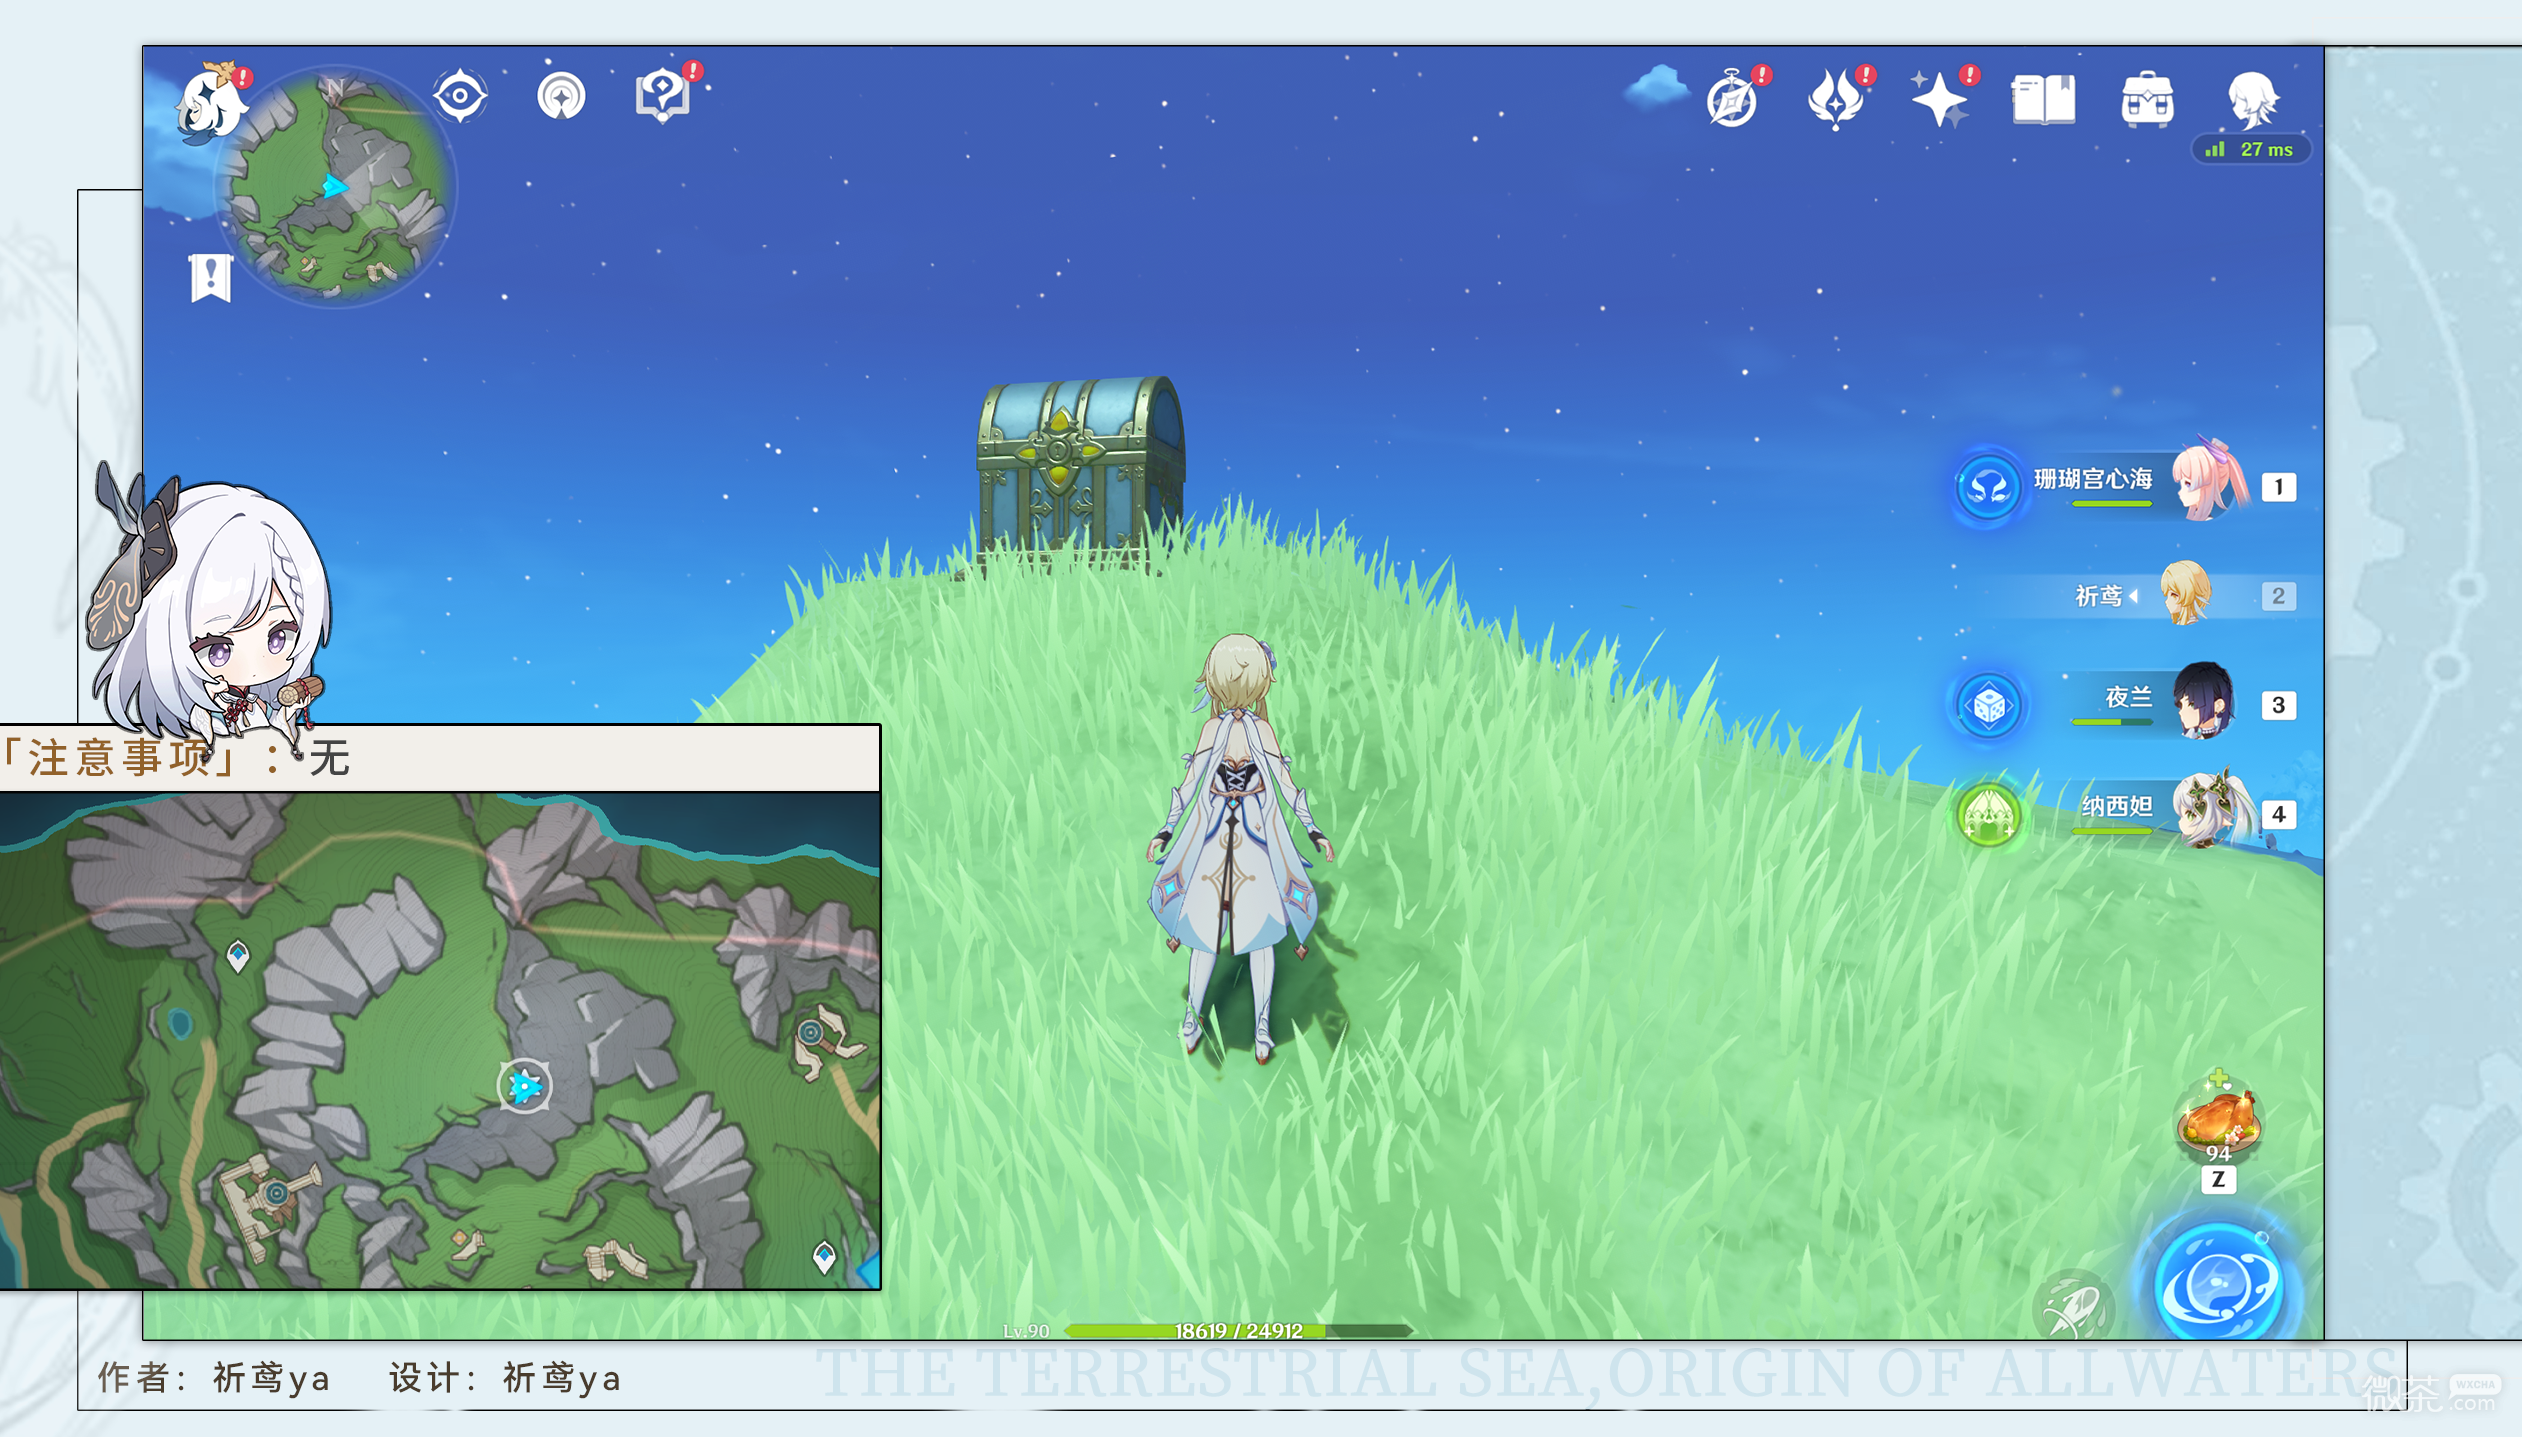The width and height of the screenshot is (2522, 1437).
Task: Click the player health bar 18619/24912
Action: (x=1239, y=1330)
